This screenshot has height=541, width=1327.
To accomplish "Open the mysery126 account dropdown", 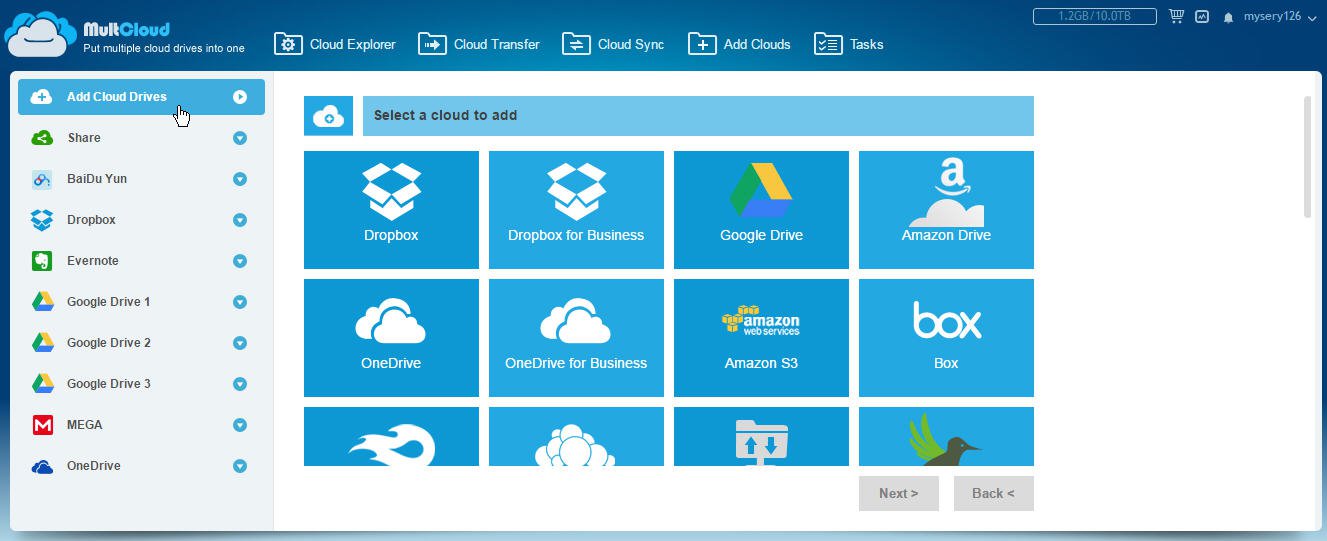I will click(1279, 17).
